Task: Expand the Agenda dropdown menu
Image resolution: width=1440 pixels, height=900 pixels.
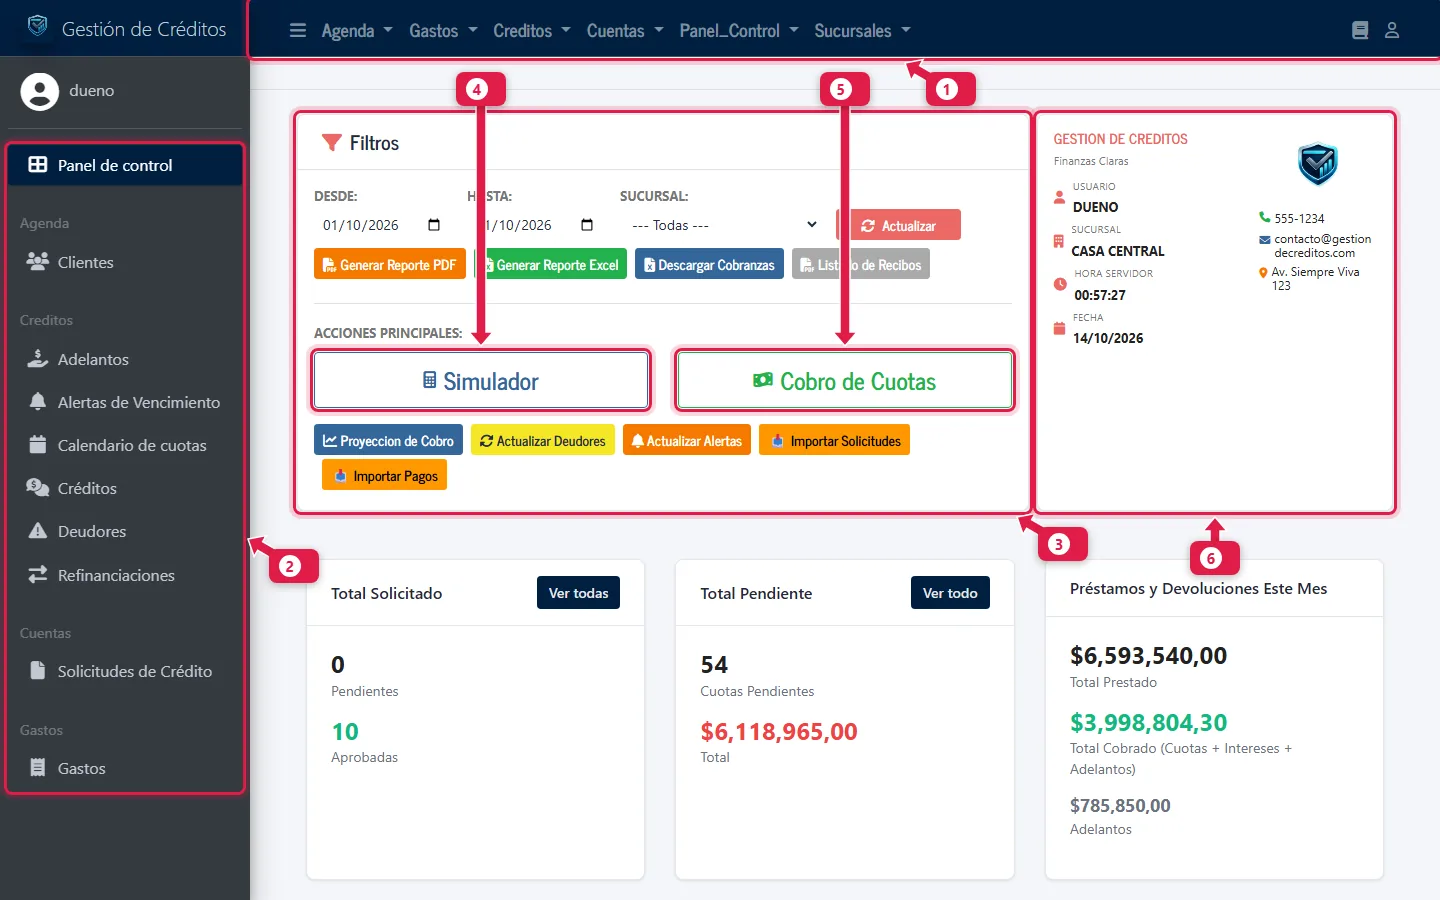Action: point(357,31)
